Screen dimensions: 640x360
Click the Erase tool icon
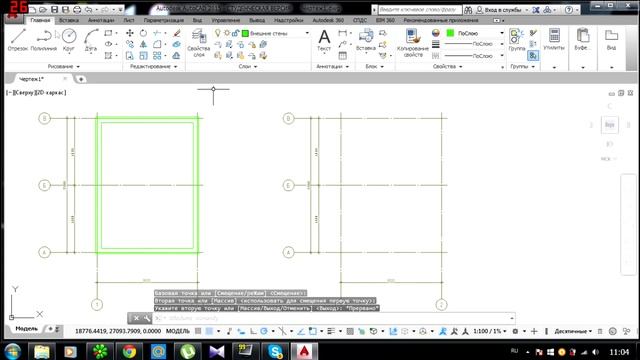coord(176,33)
